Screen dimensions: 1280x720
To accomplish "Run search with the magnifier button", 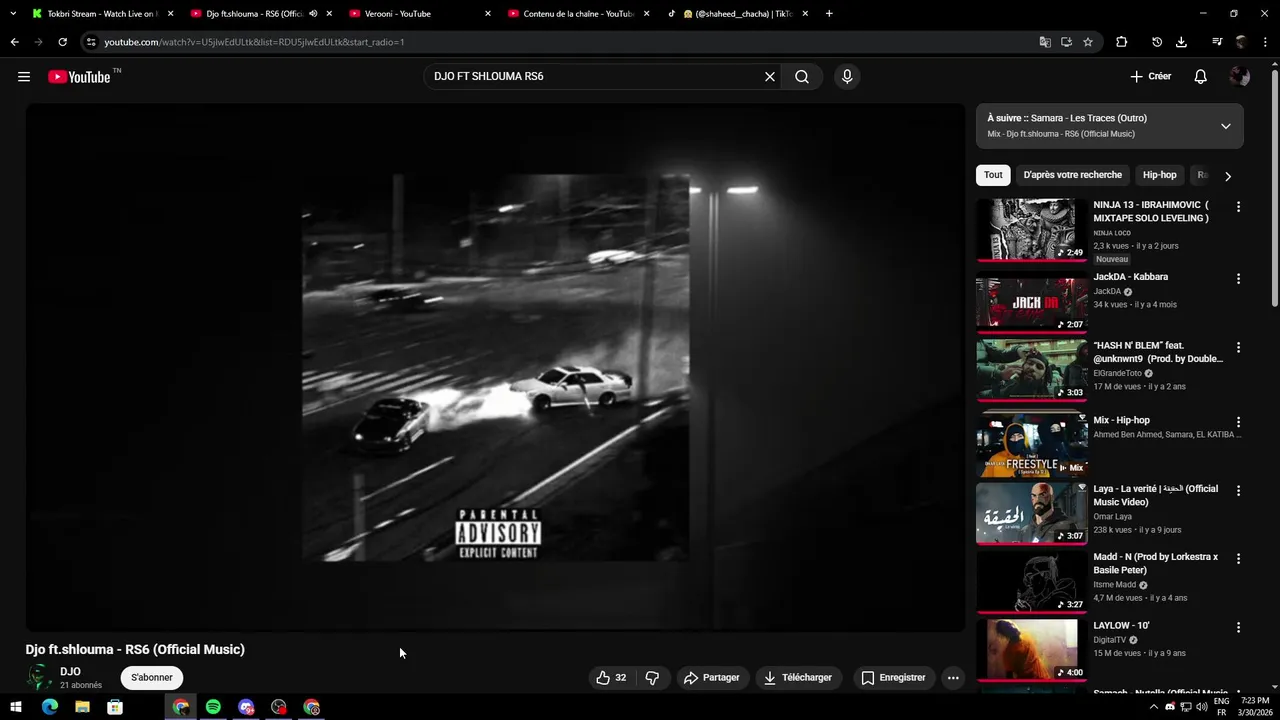I will [x=802, y=77].
